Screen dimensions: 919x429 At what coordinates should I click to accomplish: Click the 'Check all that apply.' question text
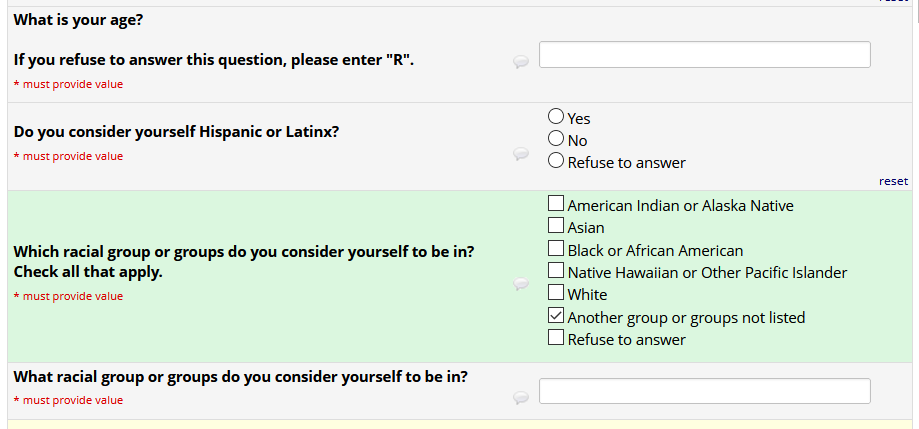tap(88, 271)
